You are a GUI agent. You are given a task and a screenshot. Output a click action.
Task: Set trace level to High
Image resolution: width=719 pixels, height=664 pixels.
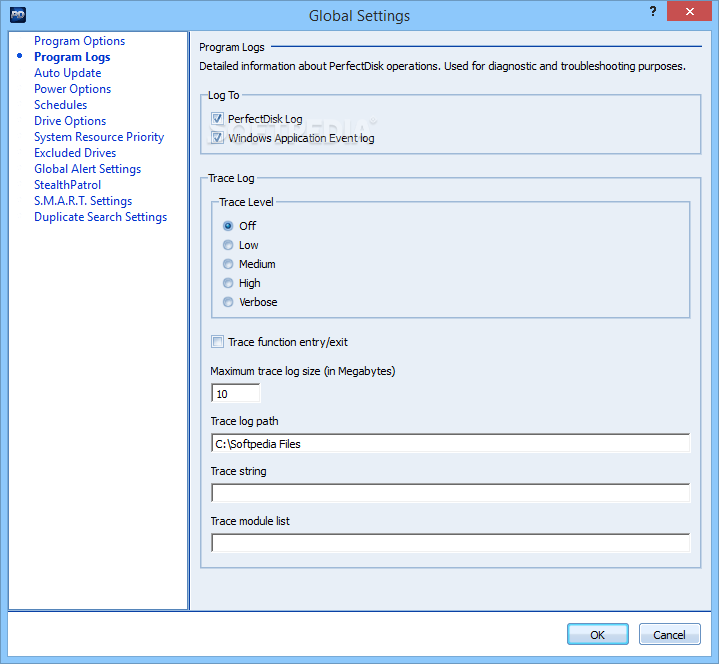click(227, 283)
